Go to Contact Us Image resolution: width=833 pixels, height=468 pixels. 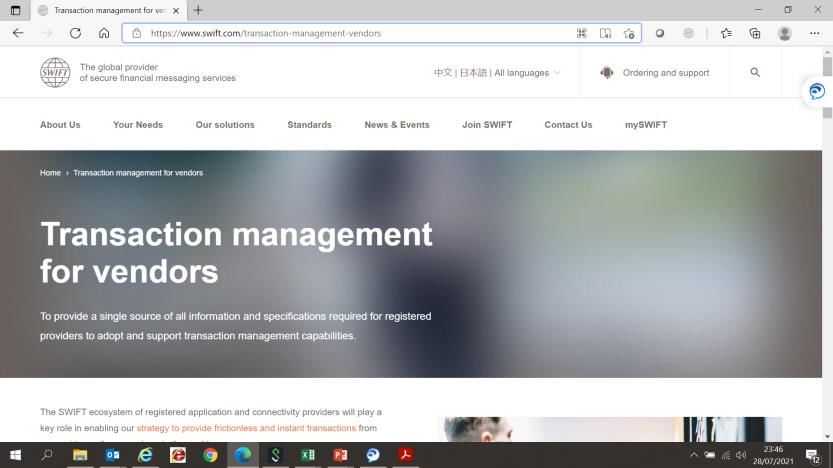pyautogui.click(x=568, y=125)
